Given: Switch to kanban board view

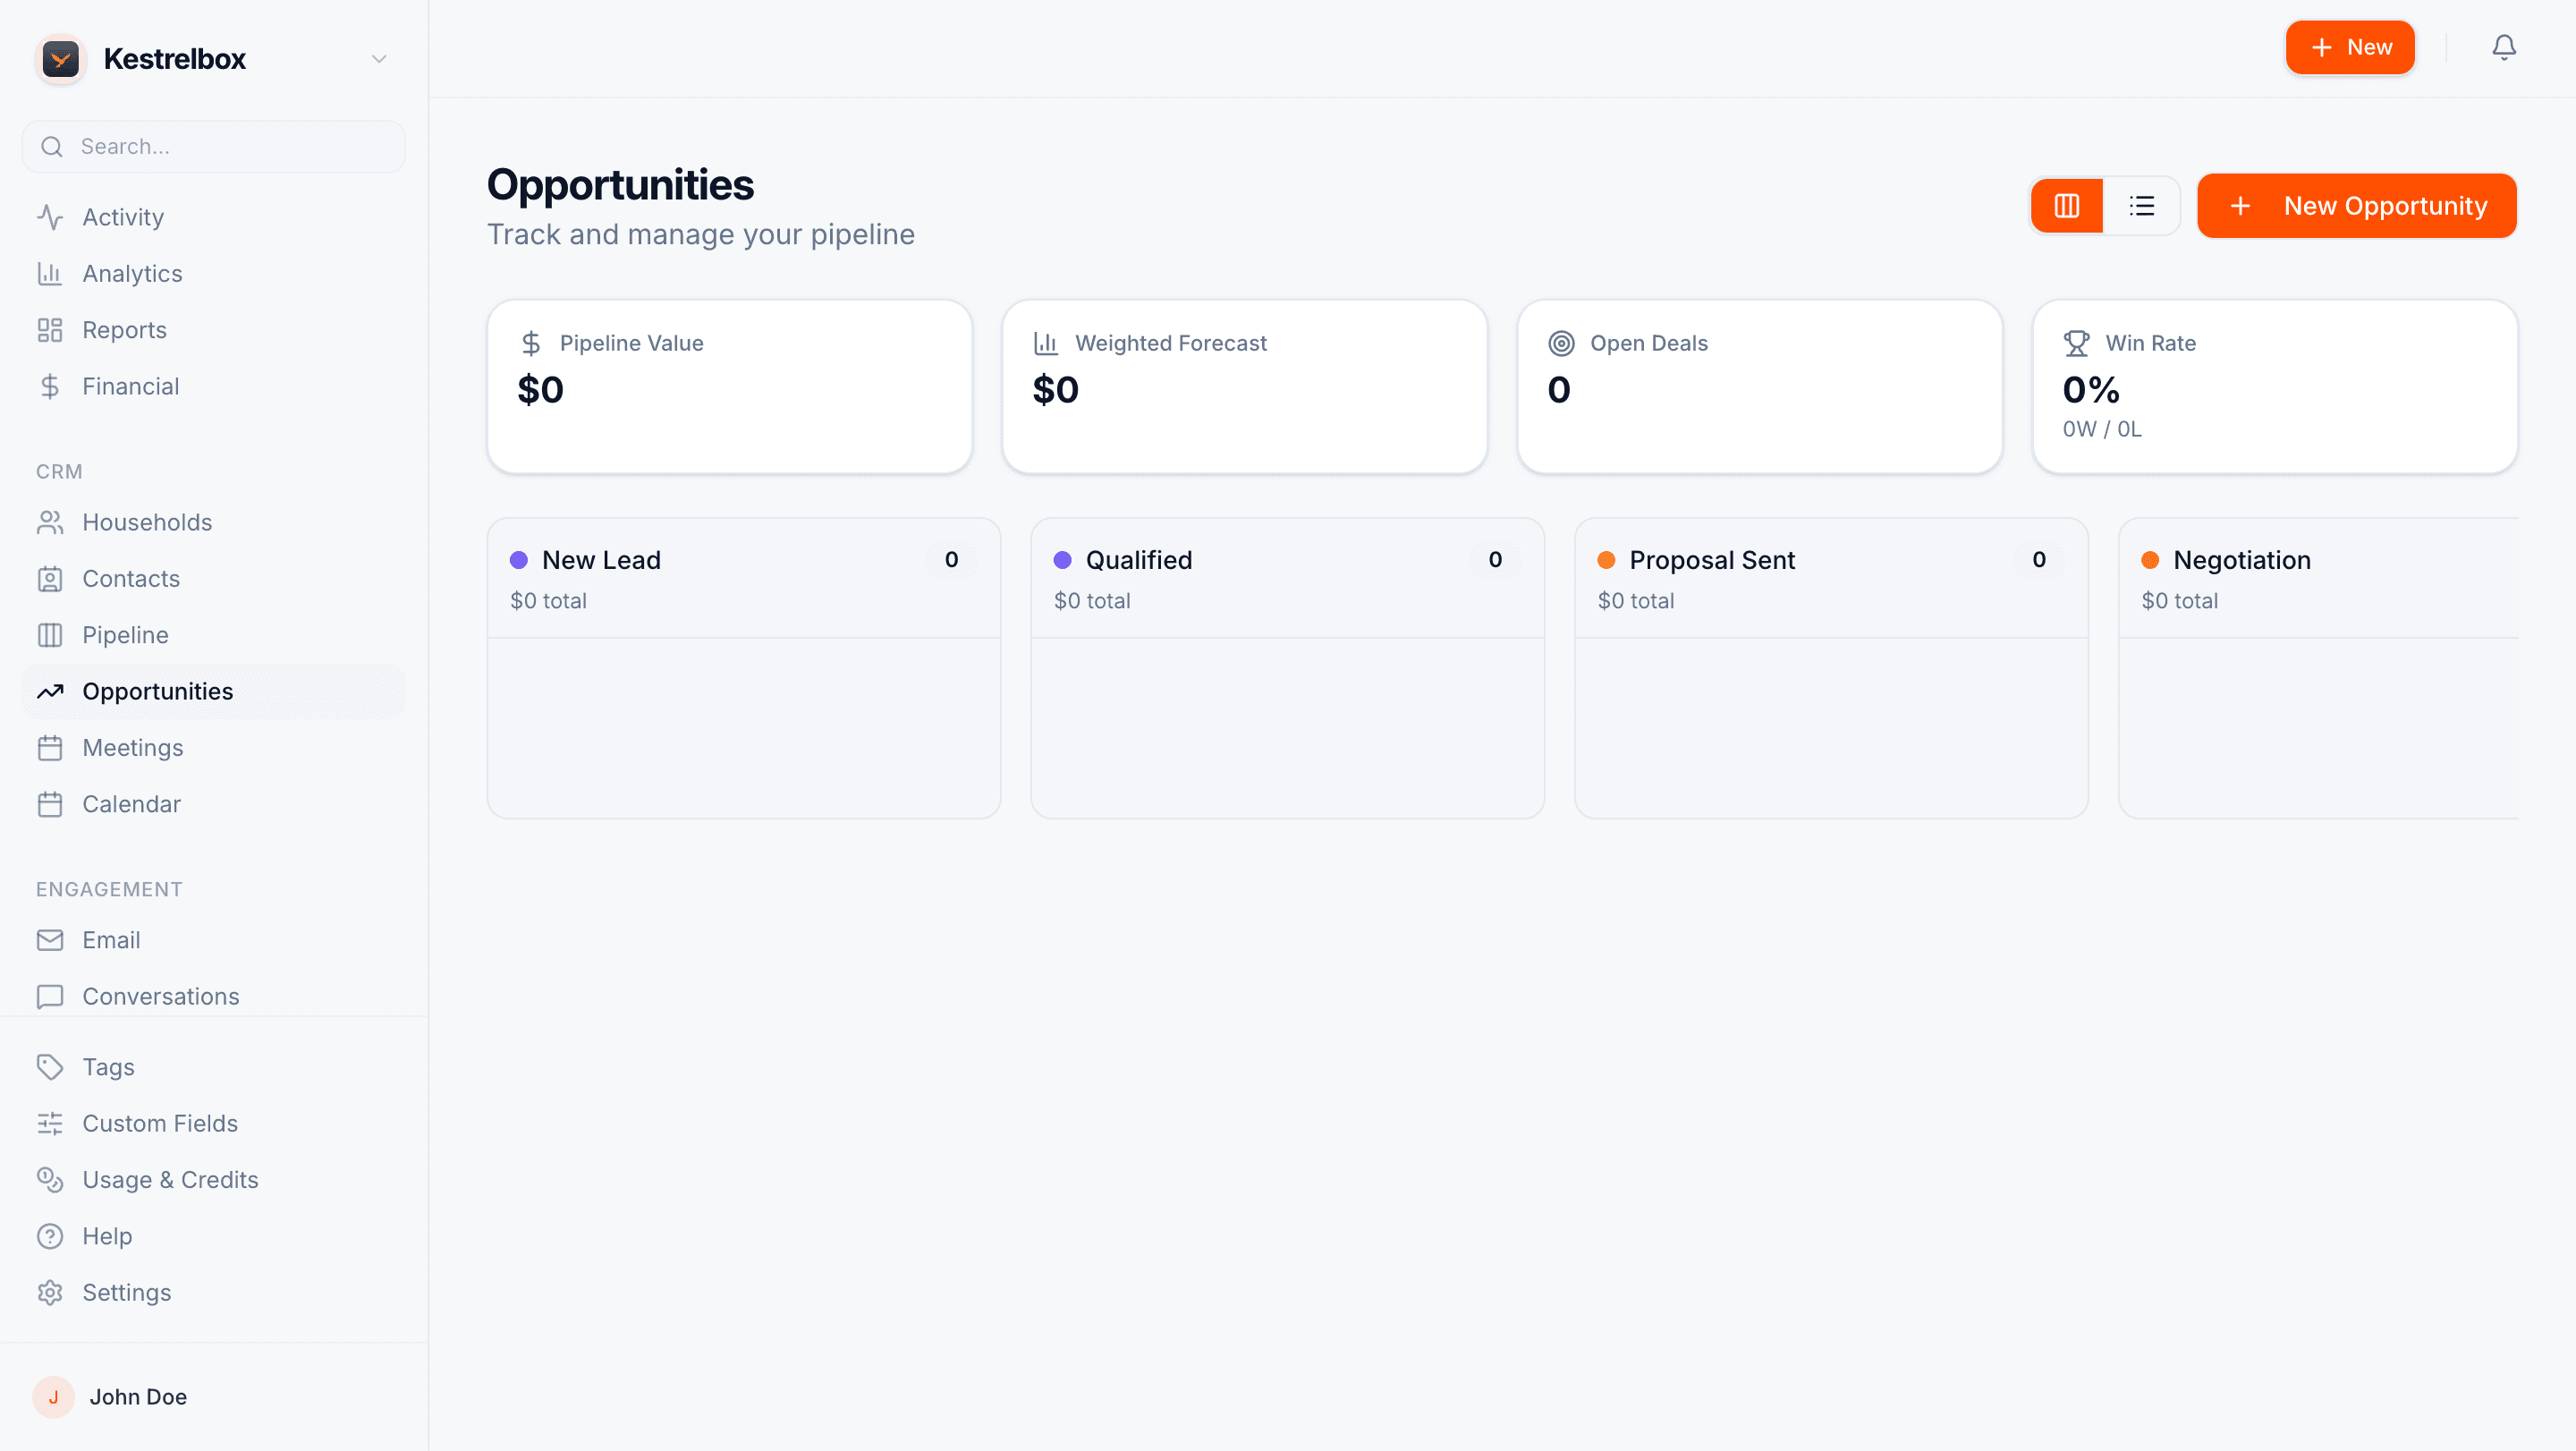Looking at the screenshot, I should [x=2066, y=205].
